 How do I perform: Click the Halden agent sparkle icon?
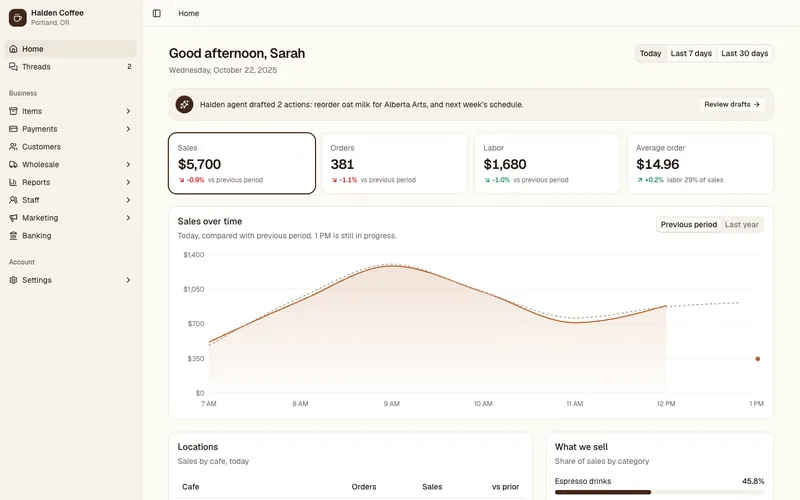click(184, 105)
